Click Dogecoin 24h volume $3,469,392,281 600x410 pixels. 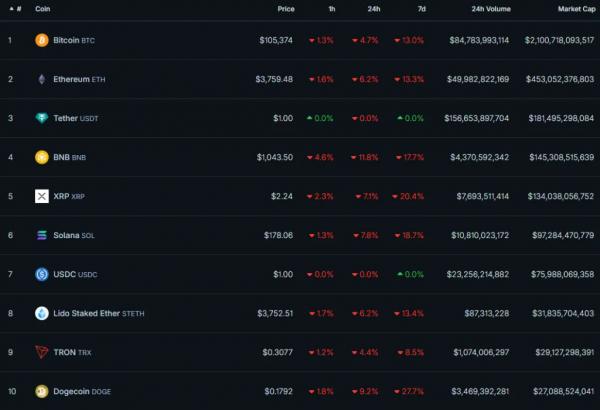[480, 391]
